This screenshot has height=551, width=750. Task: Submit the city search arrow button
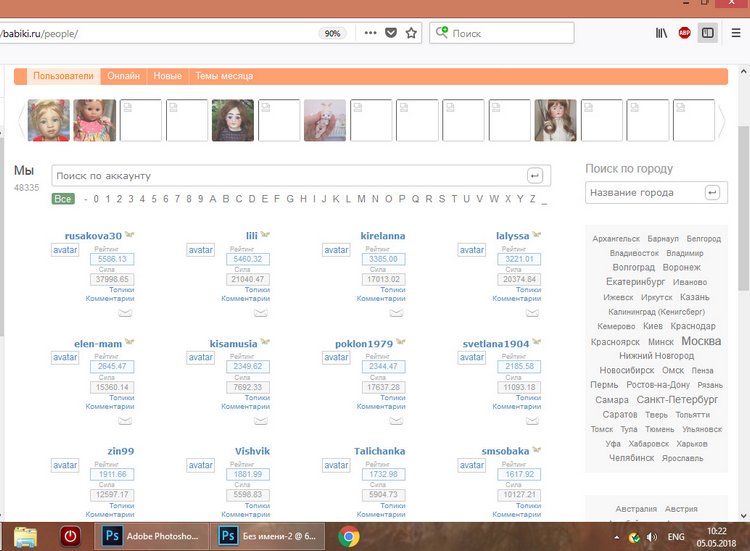[713, 192]
